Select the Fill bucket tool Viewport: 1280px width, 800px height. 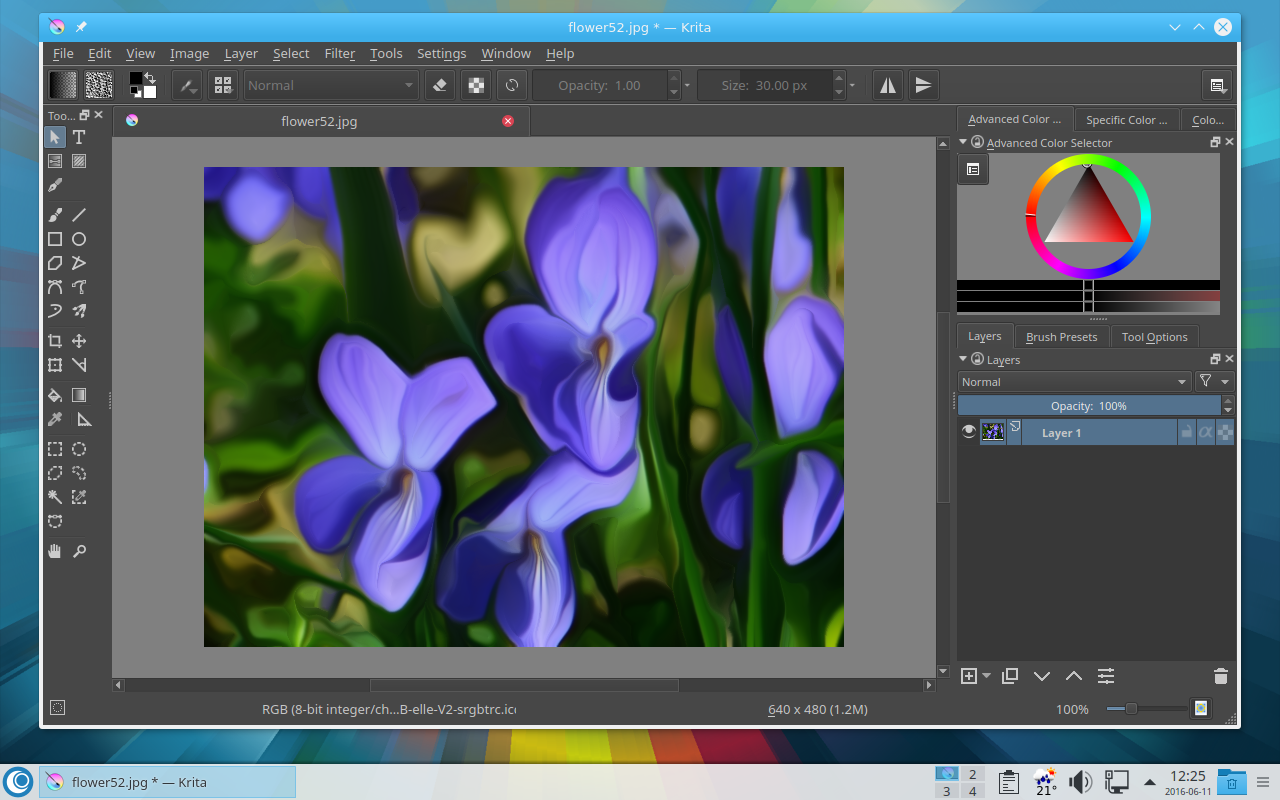coord(55,395)
